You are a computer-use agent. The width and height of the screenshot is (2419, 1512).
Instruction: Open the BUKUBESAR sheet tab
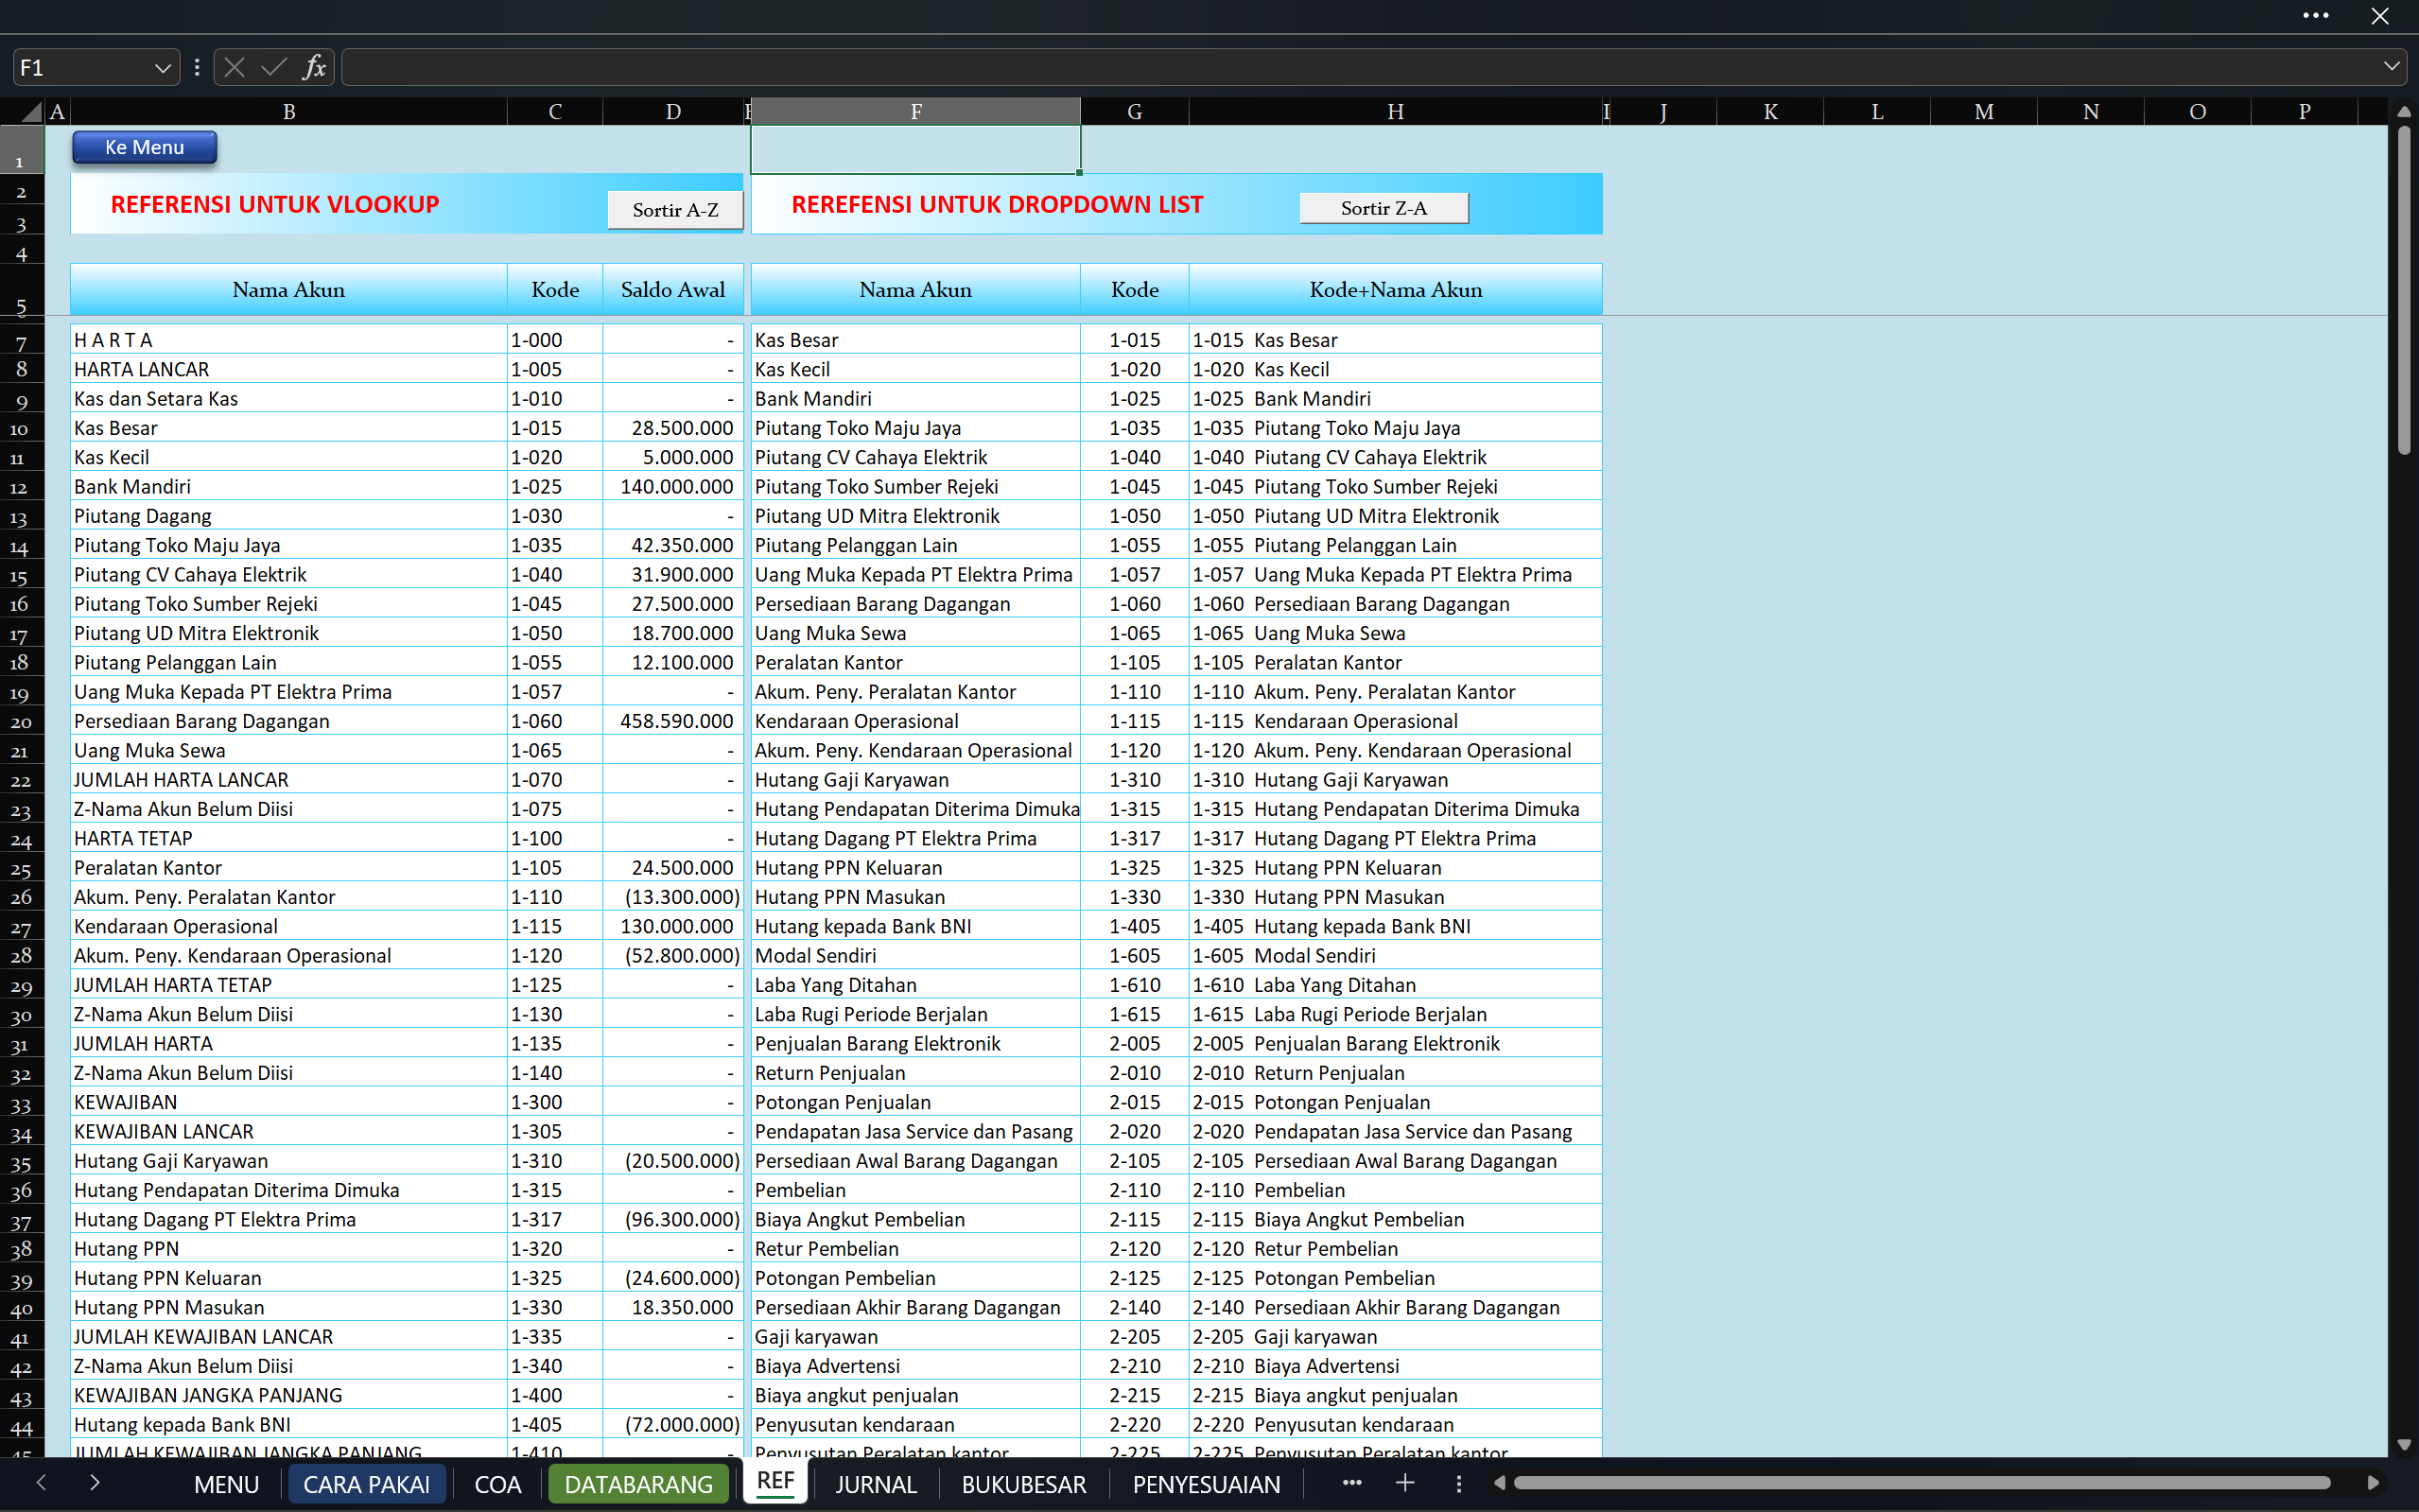(1023, 1484)
